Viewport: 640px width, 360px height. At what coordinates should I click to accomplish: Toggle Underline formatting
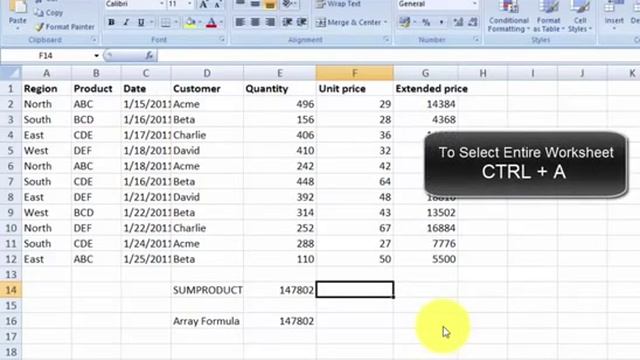pyautogui.click(x=141, y=22)
